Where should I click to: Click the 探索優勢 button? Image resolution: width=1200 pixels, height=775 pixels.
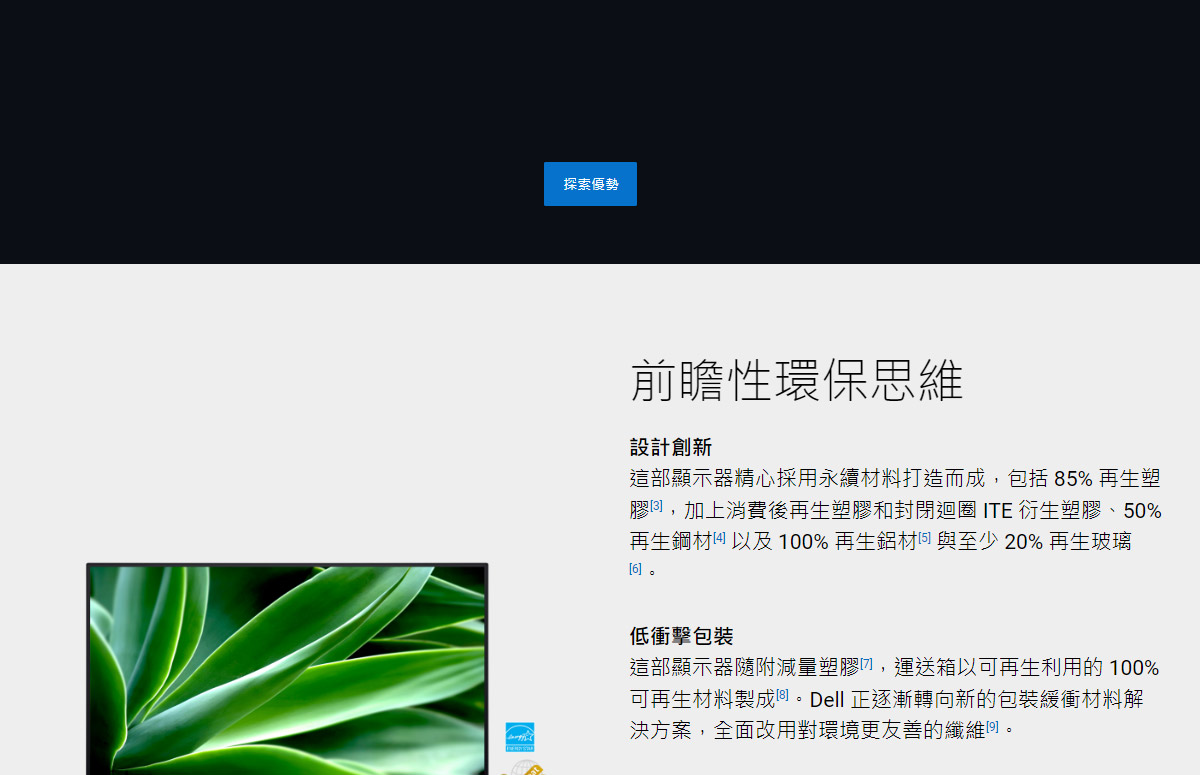pyautogui.click(x=590, y=184)
